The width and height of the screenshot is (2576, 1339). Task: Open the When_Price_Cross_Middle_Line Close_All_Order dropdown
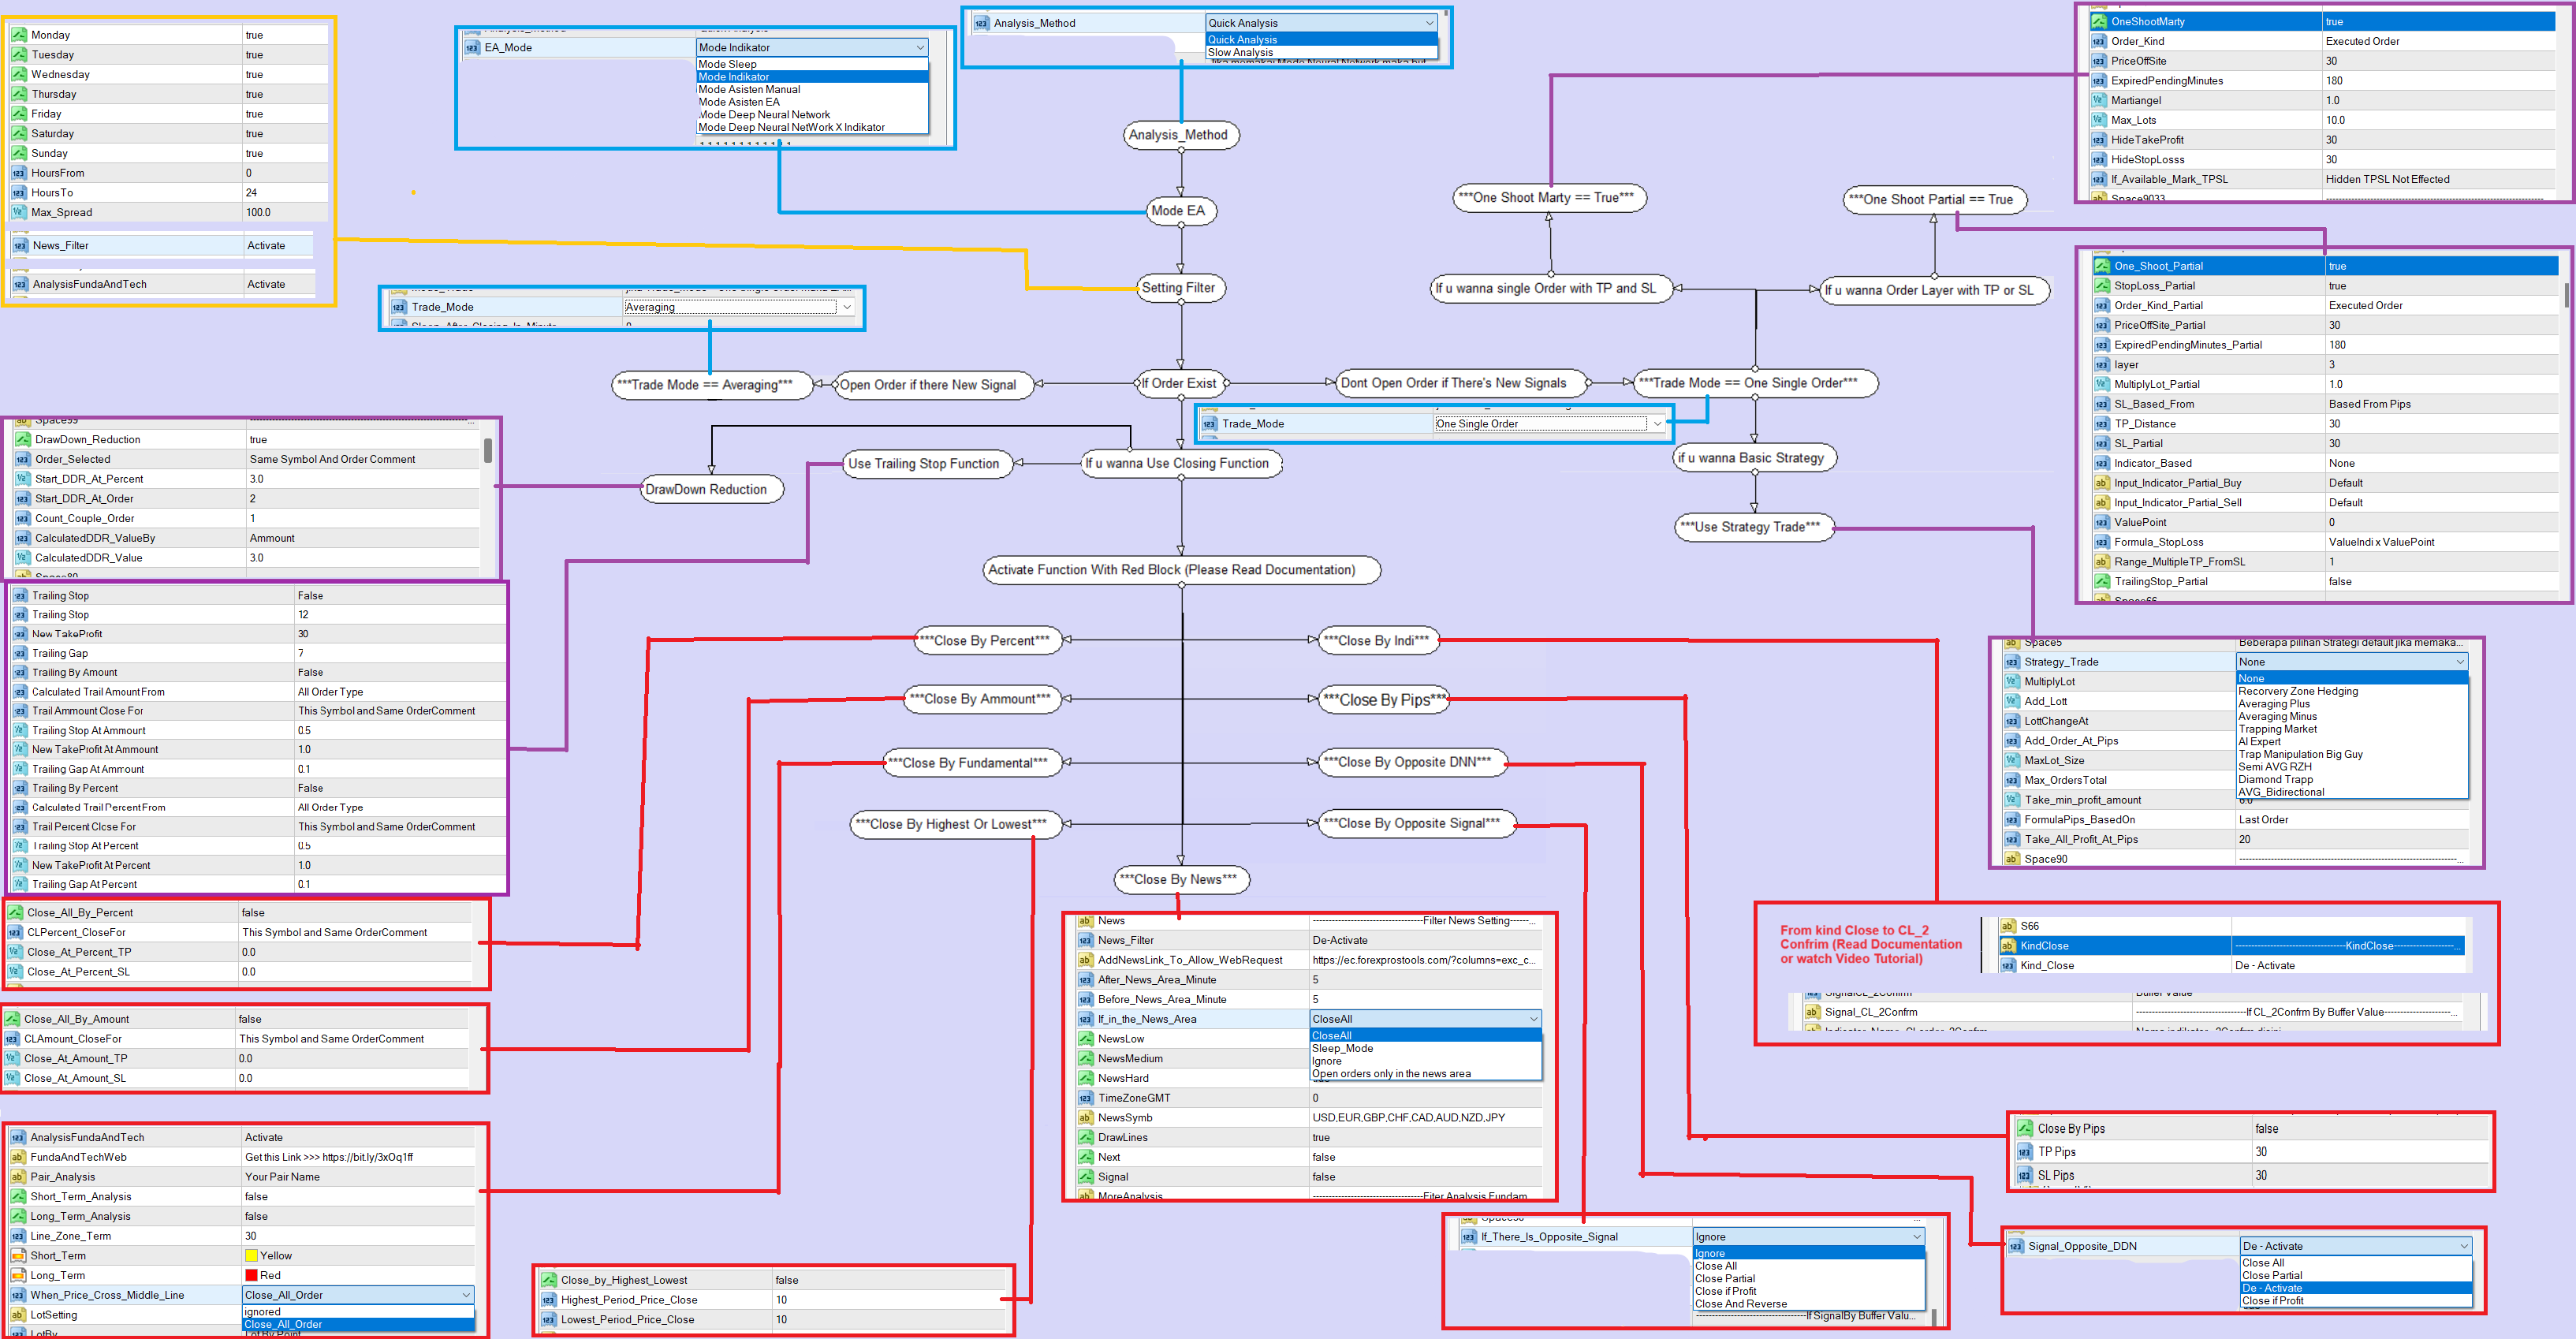tap(358, 1295)
